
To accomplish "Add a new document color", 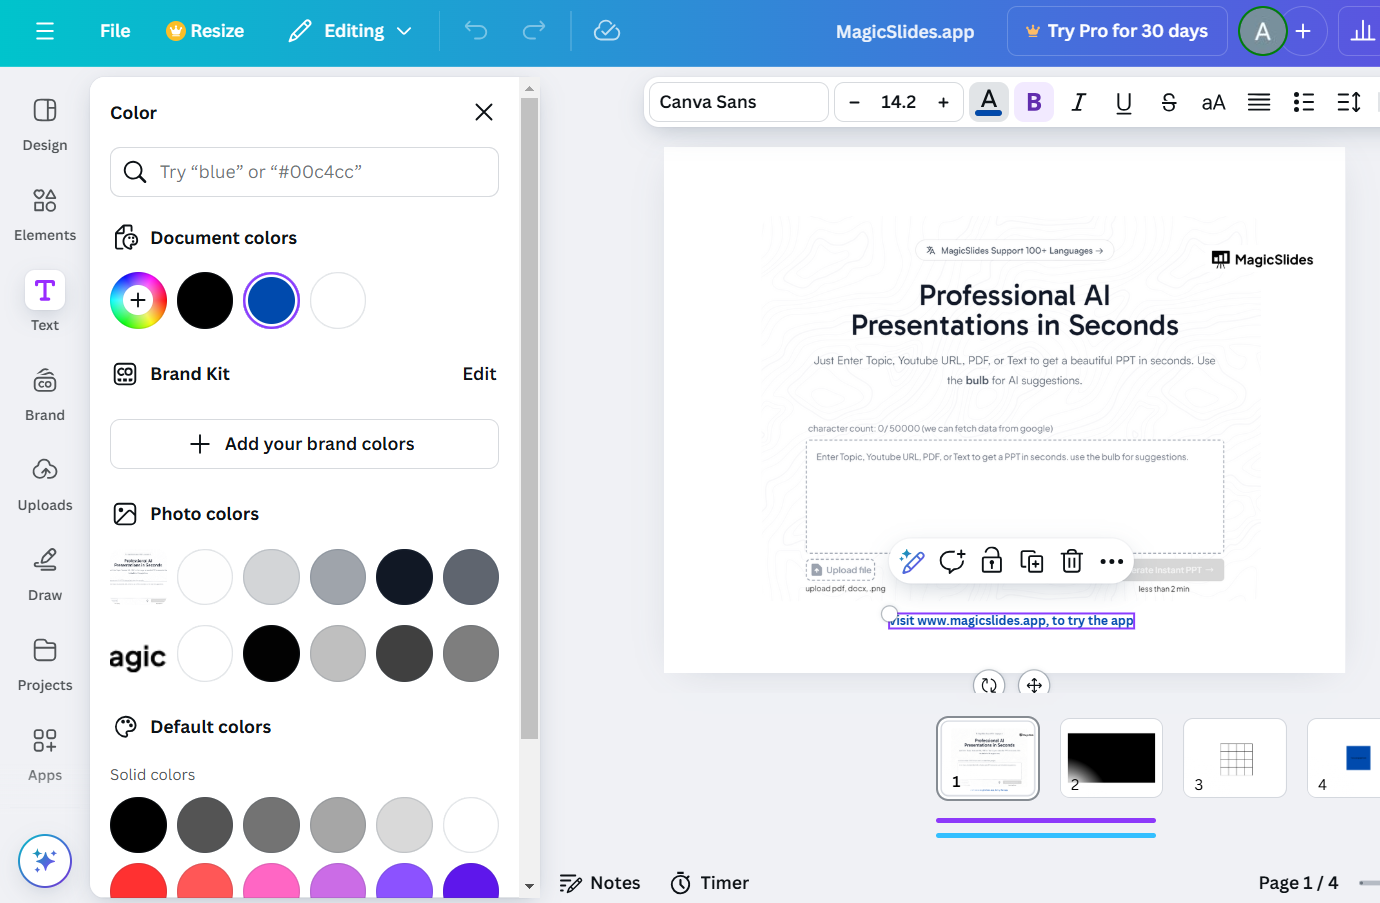I will tap(138, 300).
